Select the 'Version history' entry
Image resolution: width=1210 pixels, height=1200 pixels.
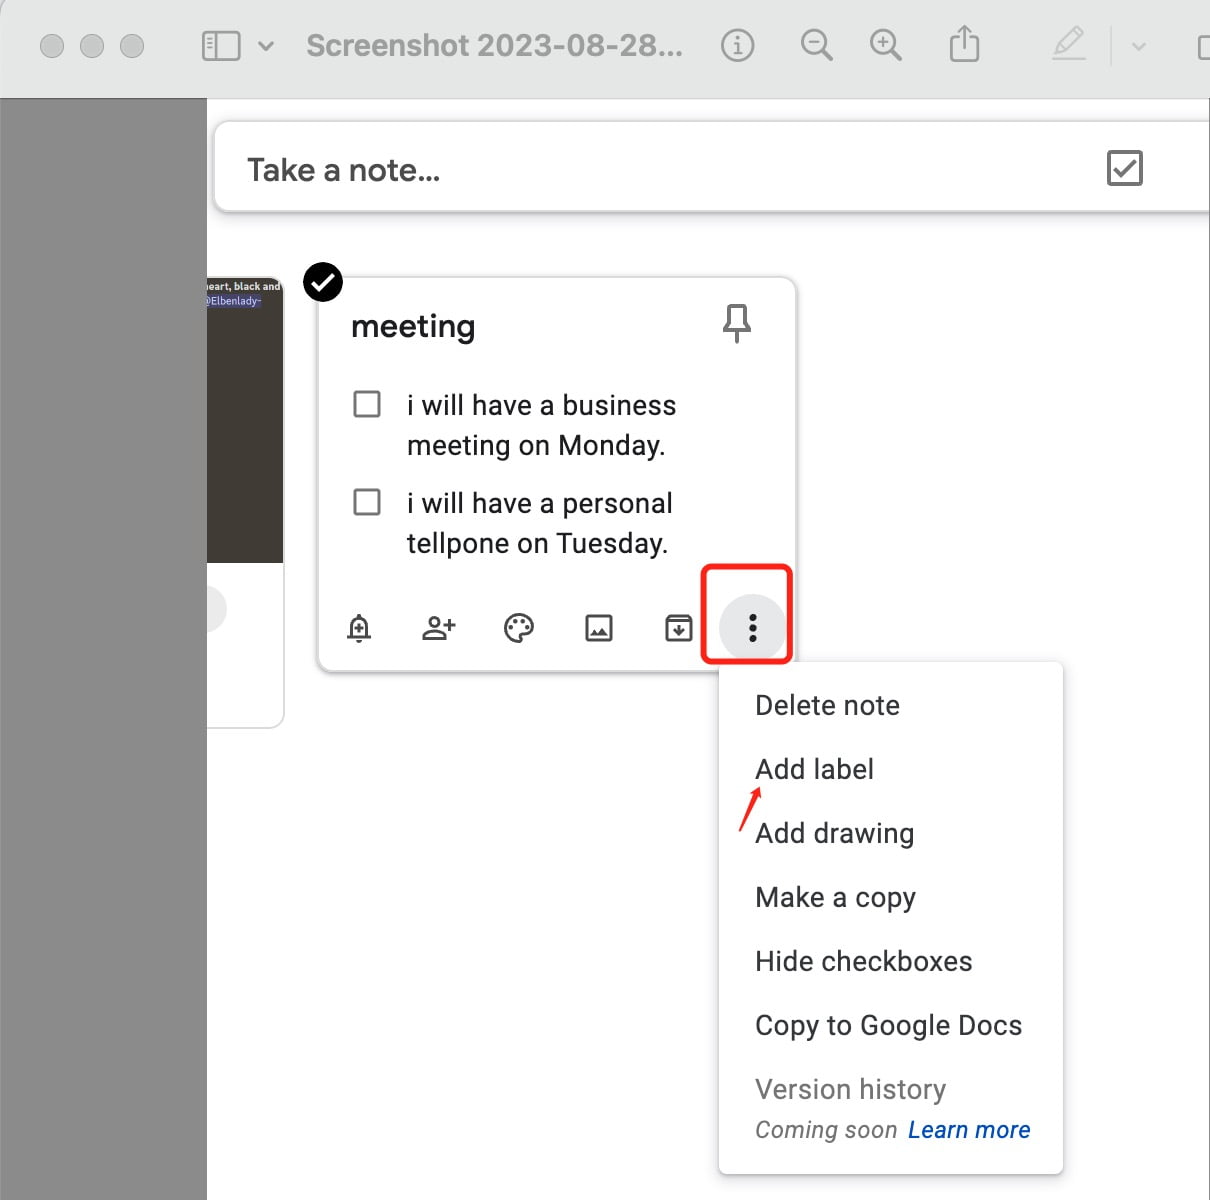[851, 1089]
